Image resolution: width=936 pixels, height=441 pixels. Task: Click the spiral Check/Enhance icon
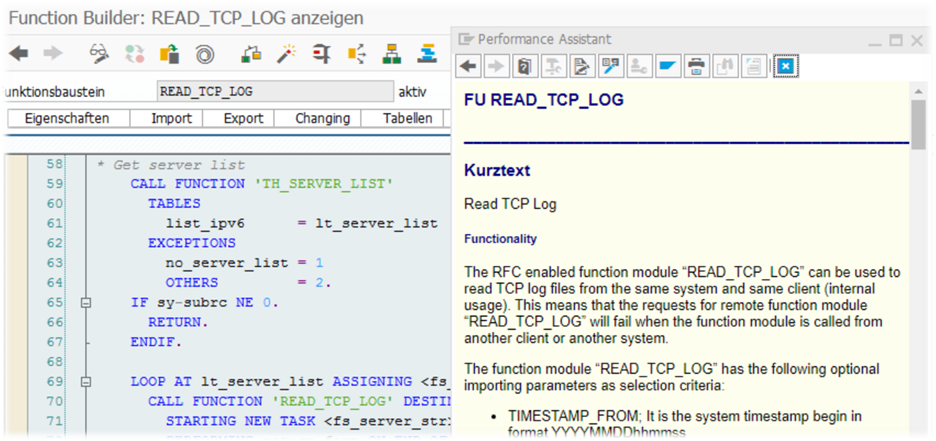(205, 54)
